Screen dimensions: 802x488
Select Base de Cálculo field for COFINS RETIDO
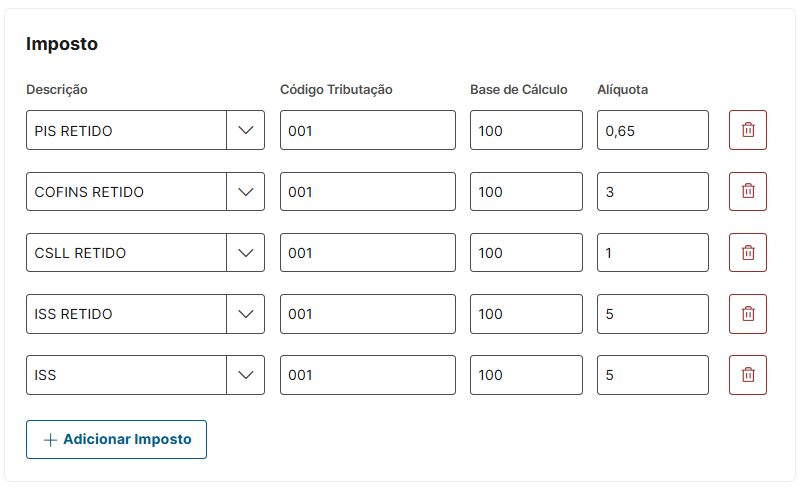point(526,191)
